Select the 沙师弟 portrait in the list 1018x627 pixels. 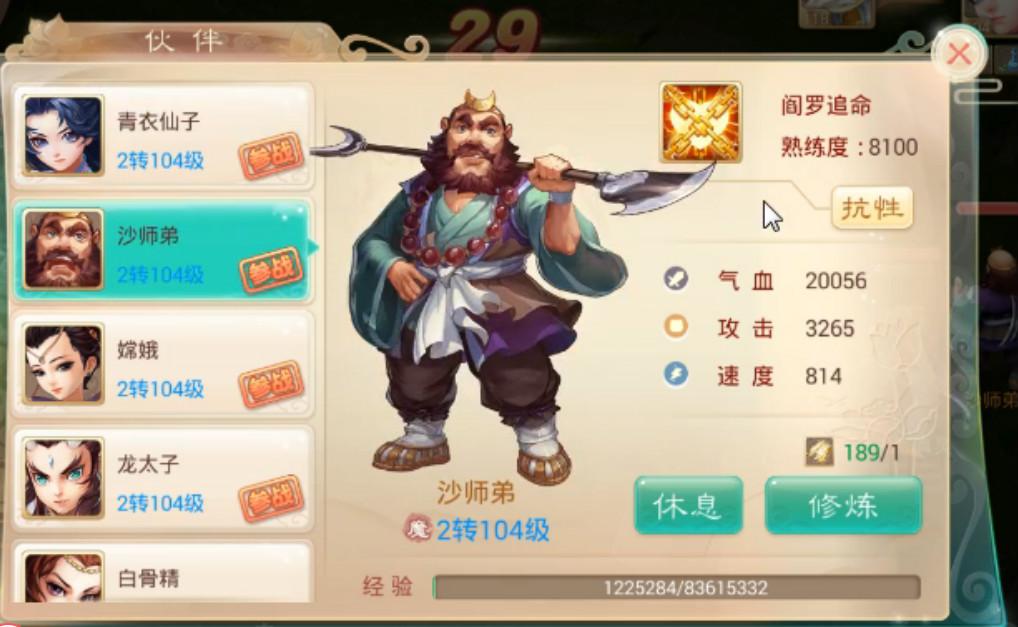63,249
